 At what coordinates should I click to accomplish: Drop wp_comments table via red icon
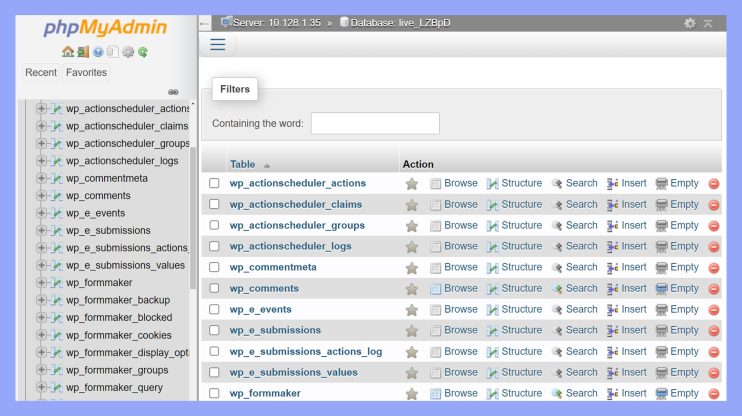pos(714,289)
